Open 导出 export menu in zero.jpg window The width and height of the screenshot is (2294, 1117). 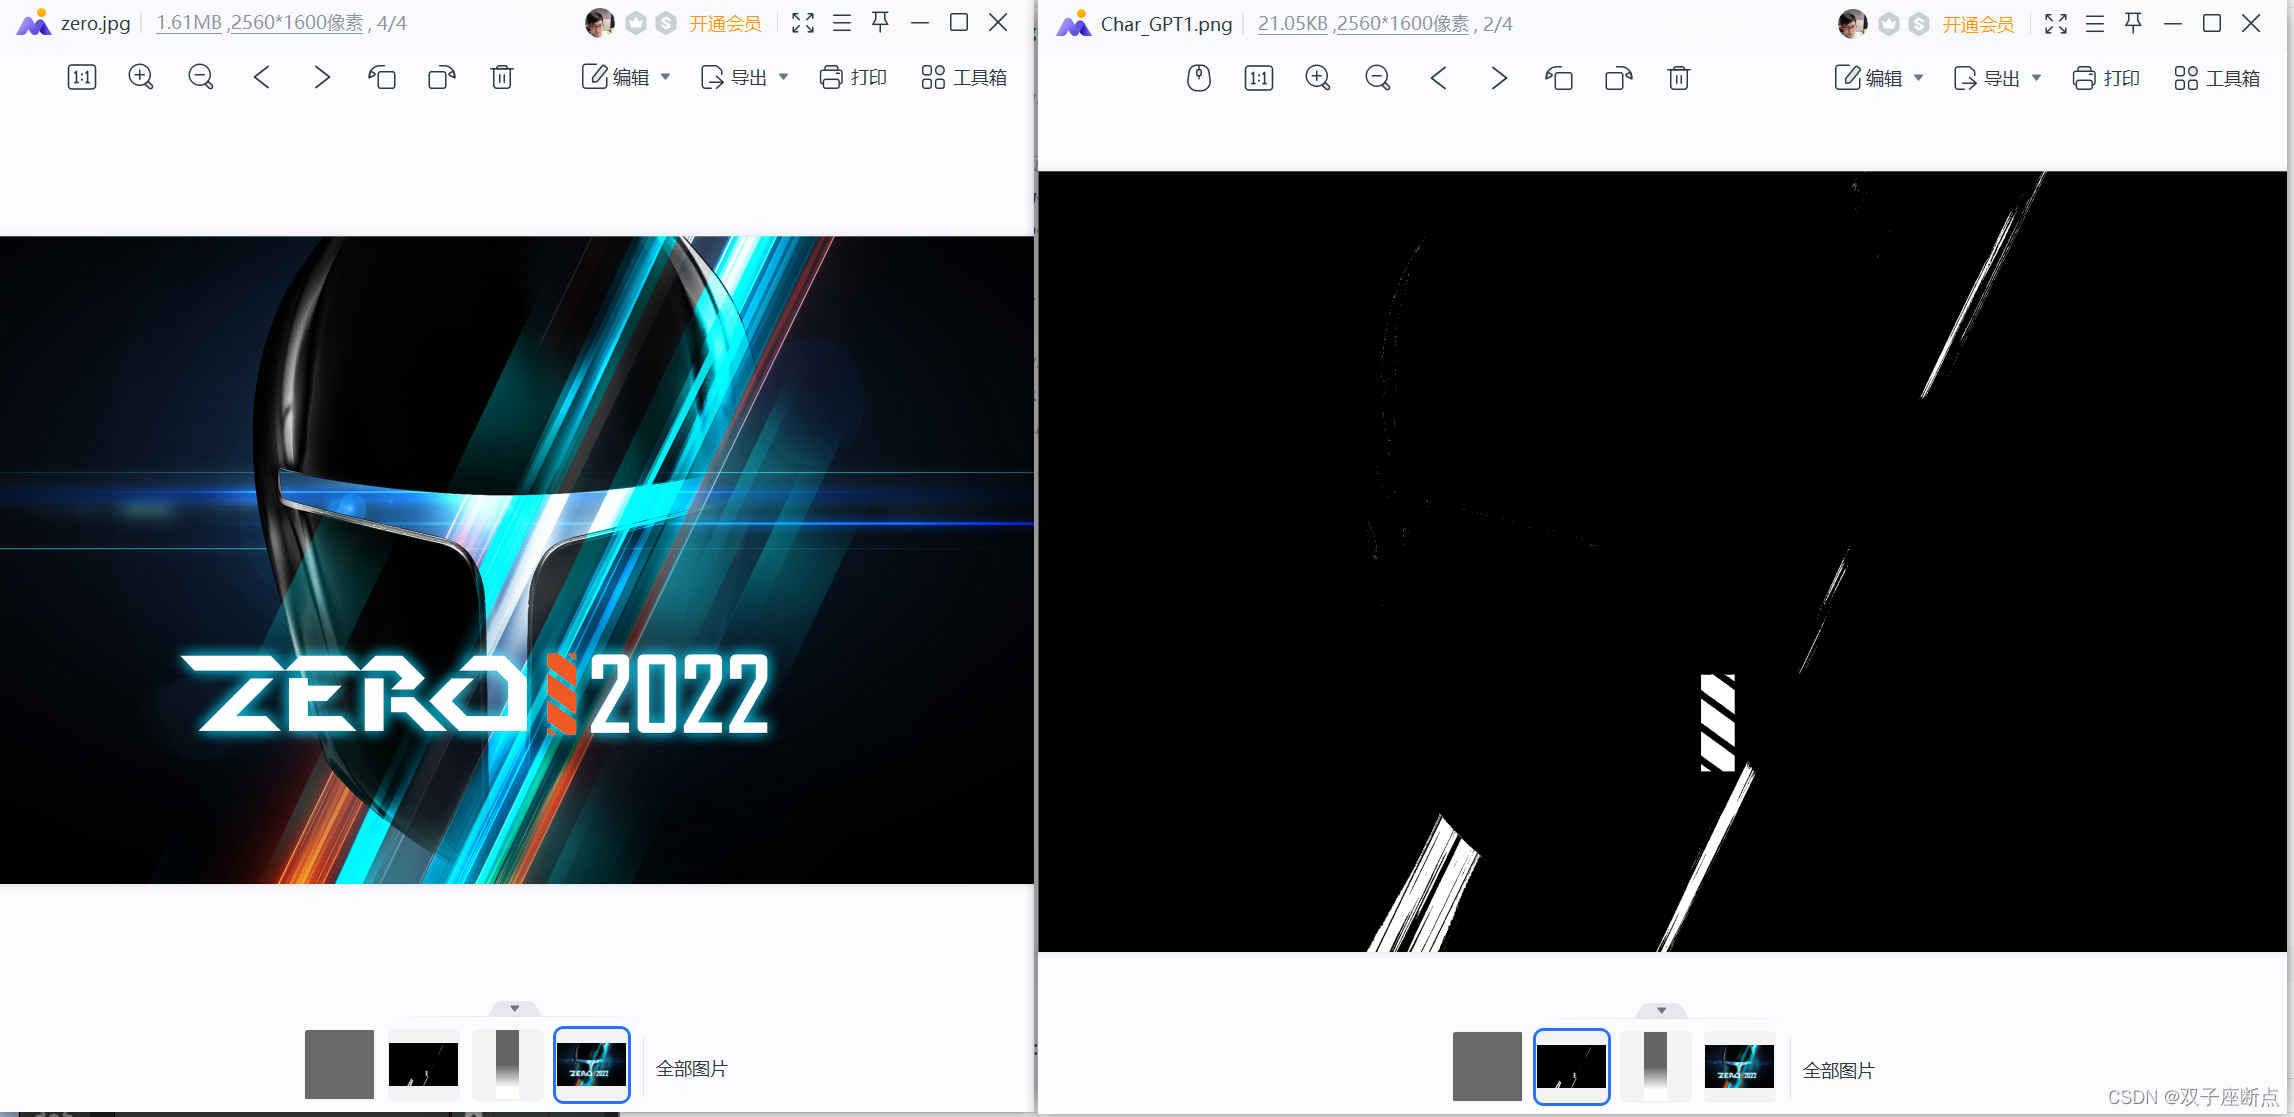tap(745, 77)
